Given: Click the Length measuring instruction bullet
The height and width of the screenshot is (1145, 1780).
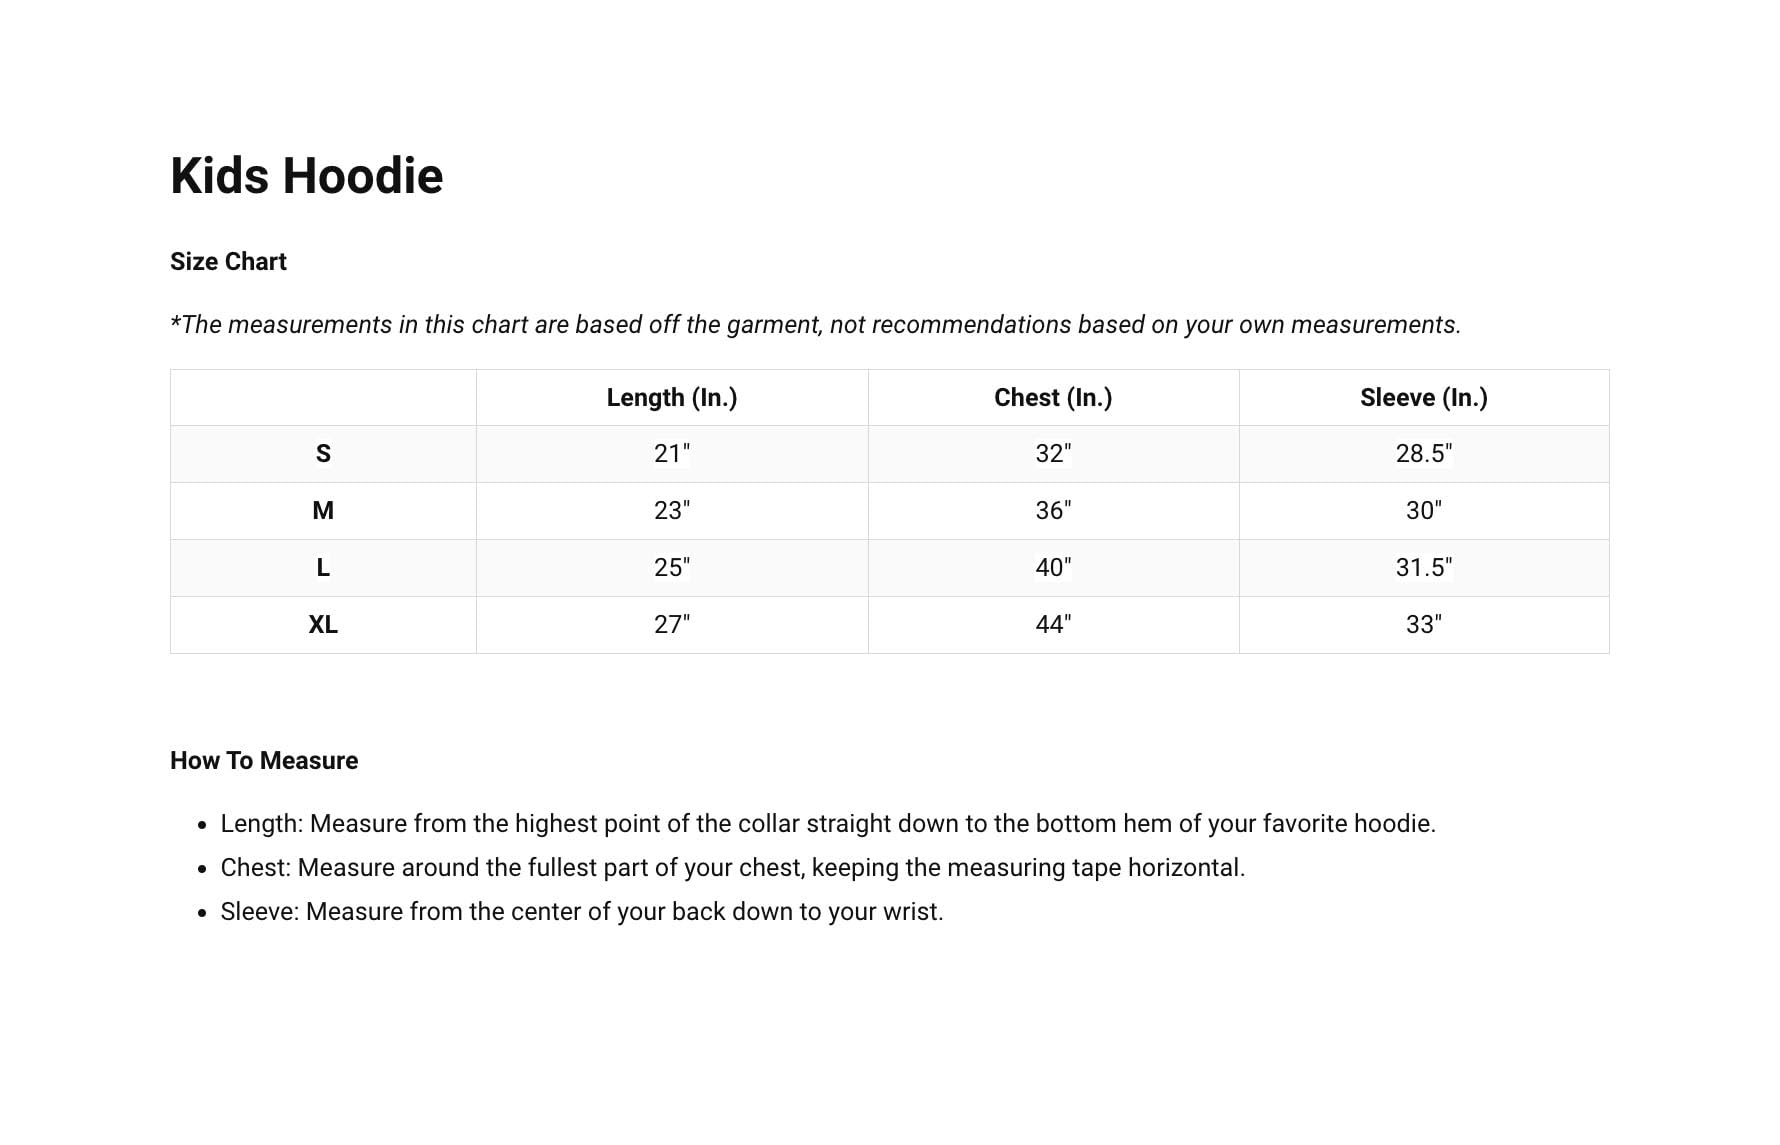Looking at the screenshot, I should coord(827,824).
